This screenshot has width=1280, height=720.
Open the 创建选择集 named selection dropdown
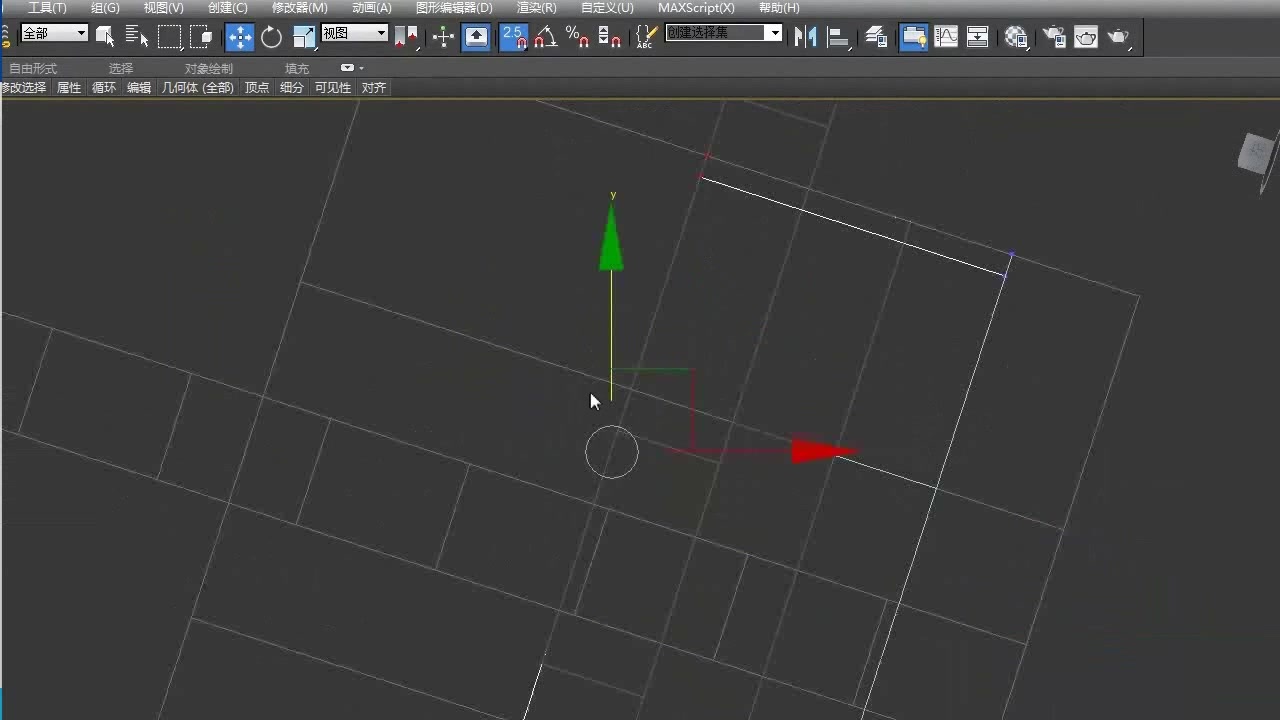point(724,33)
